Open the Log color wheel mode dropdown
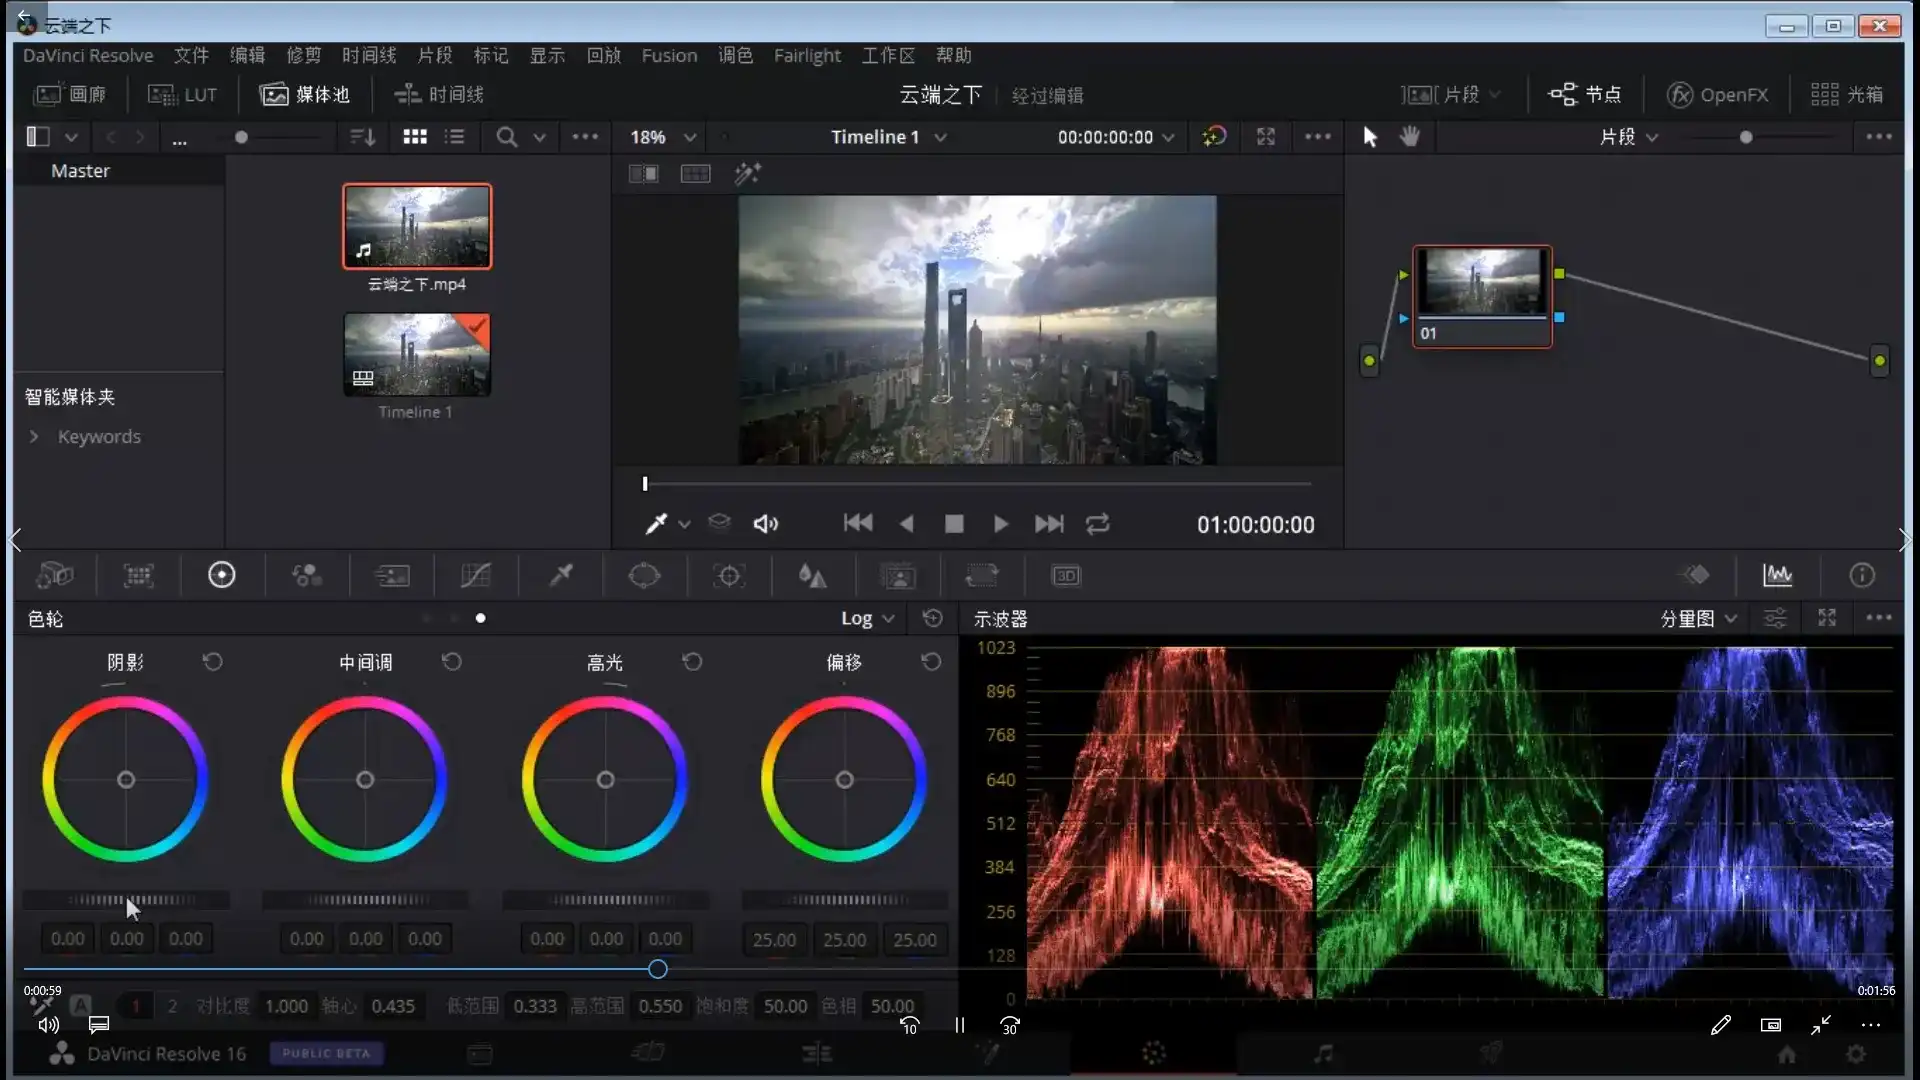 (867, 619)
